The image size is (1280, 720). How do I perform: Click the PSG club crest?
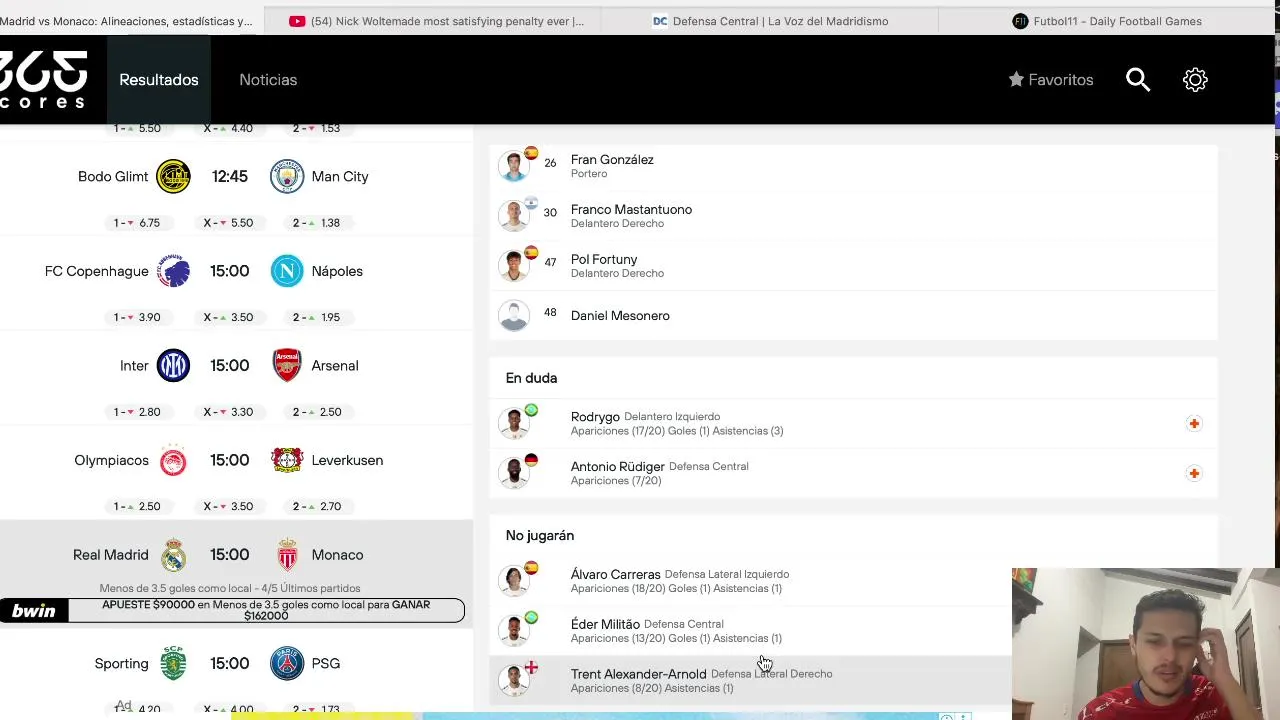coord(287,663)
